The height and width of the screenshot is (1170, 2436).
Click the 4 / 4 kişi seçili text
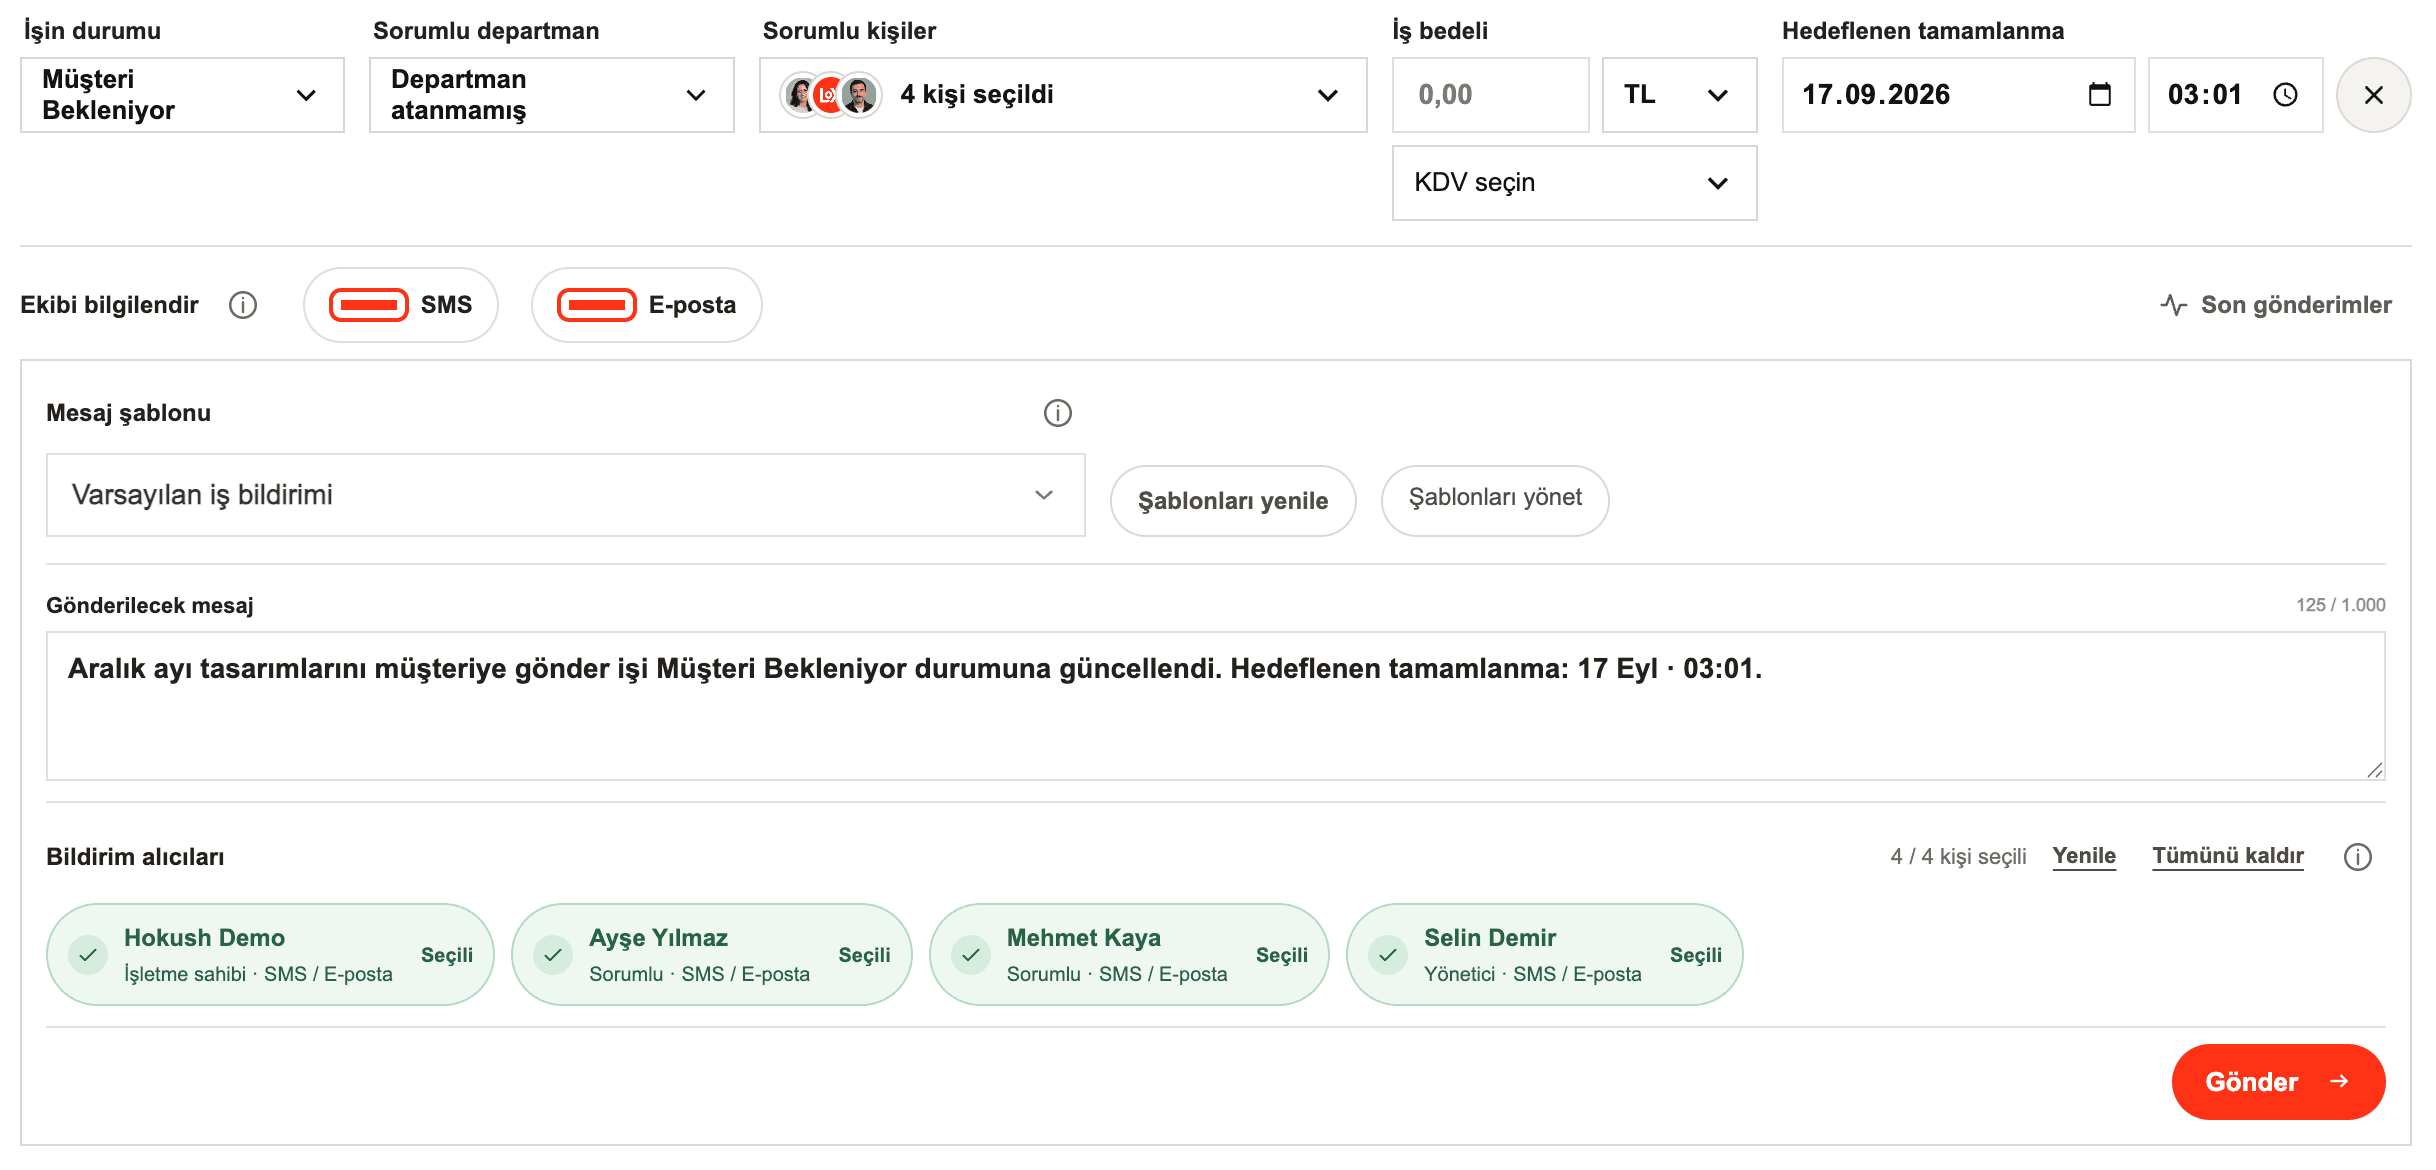(x=1958, y=857)
